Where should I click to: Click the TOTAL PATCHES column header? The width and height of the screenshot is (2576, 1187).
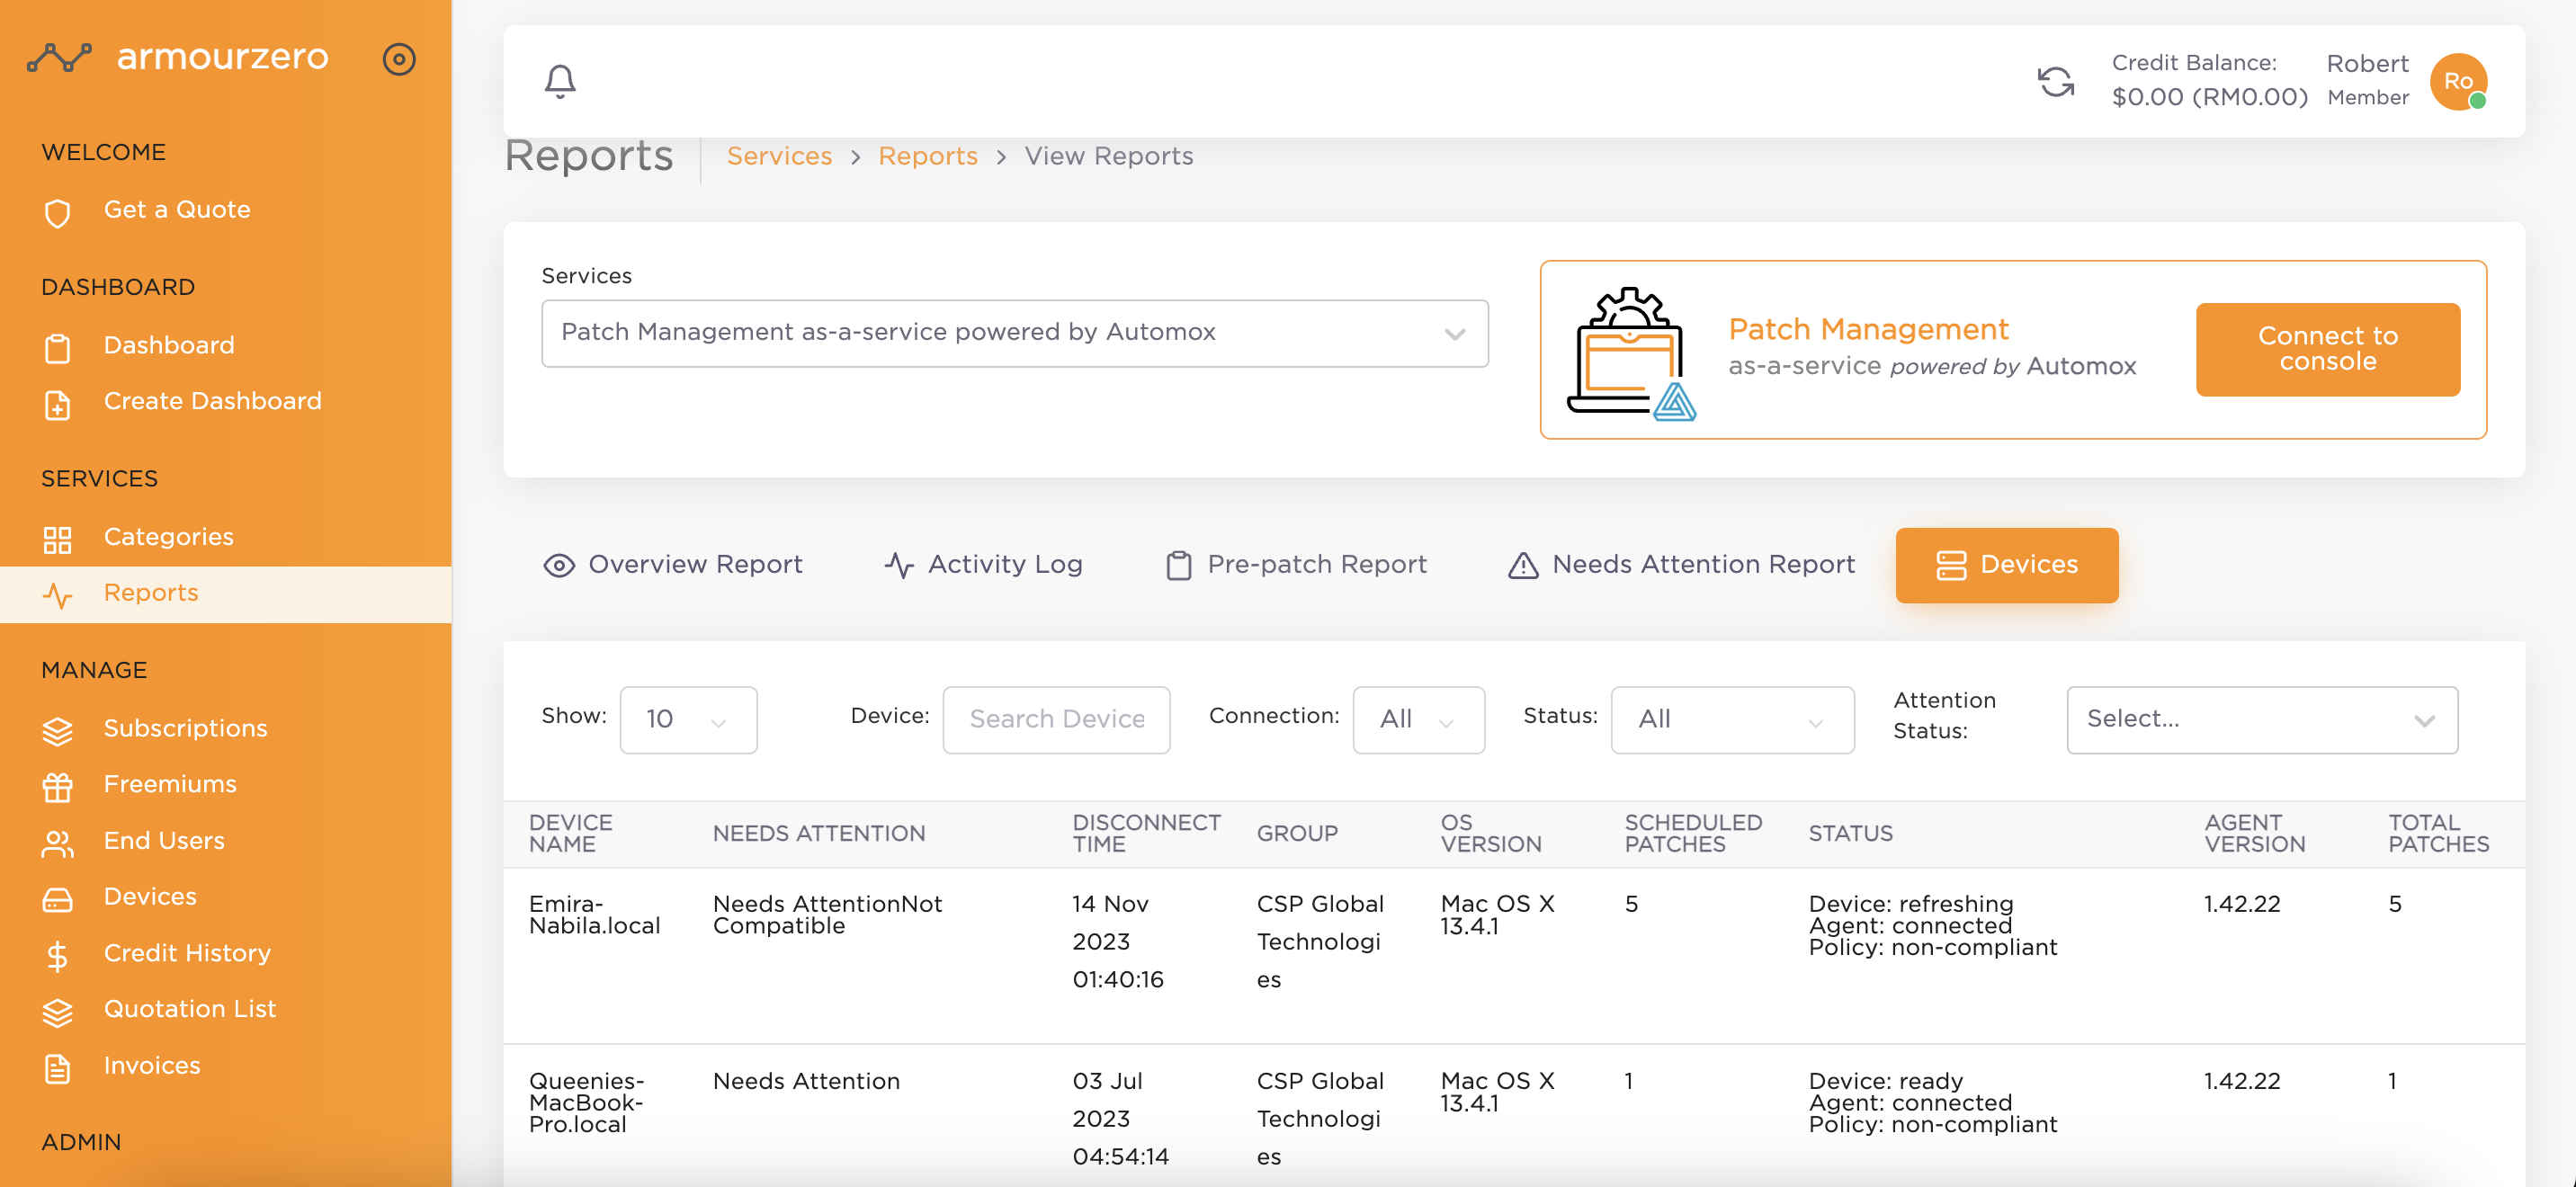tap(2439, 833)
